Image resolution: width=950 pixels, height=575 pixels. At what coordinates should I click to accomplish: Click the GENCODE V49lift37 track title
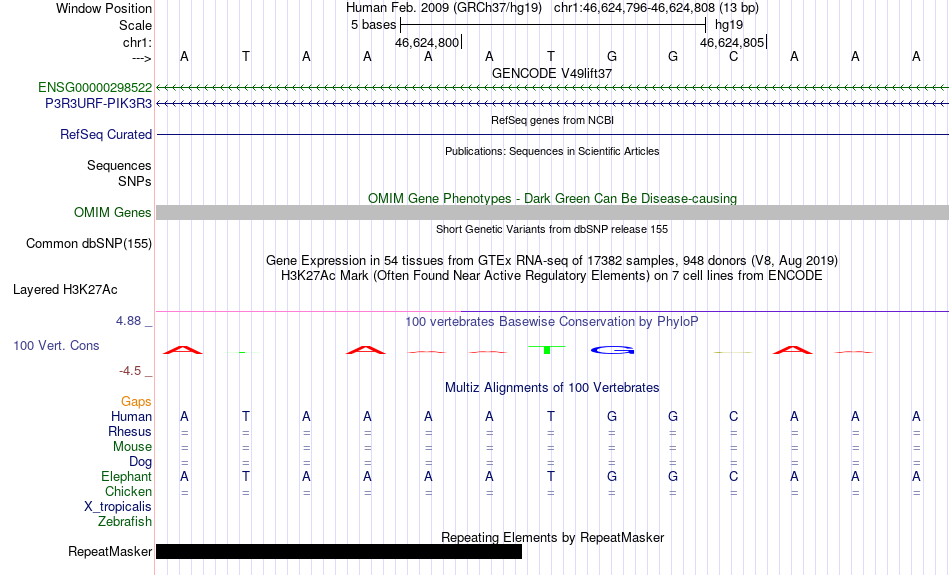pos(552,73)
